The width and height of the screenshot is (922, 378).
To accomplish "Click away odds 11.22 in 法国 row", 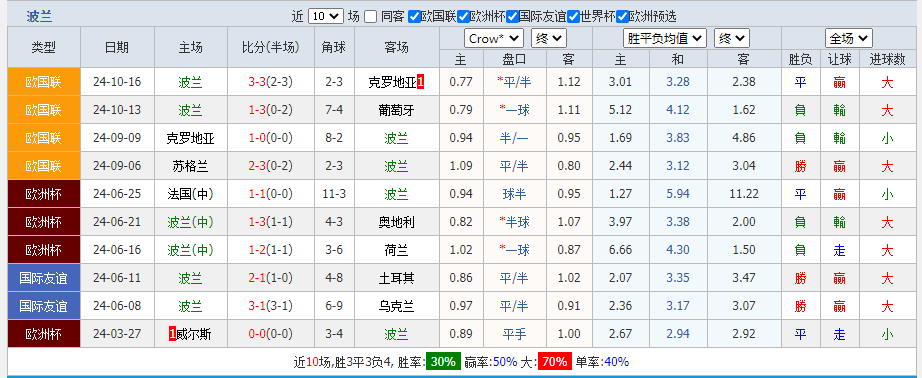I will [x=744, y=194].
